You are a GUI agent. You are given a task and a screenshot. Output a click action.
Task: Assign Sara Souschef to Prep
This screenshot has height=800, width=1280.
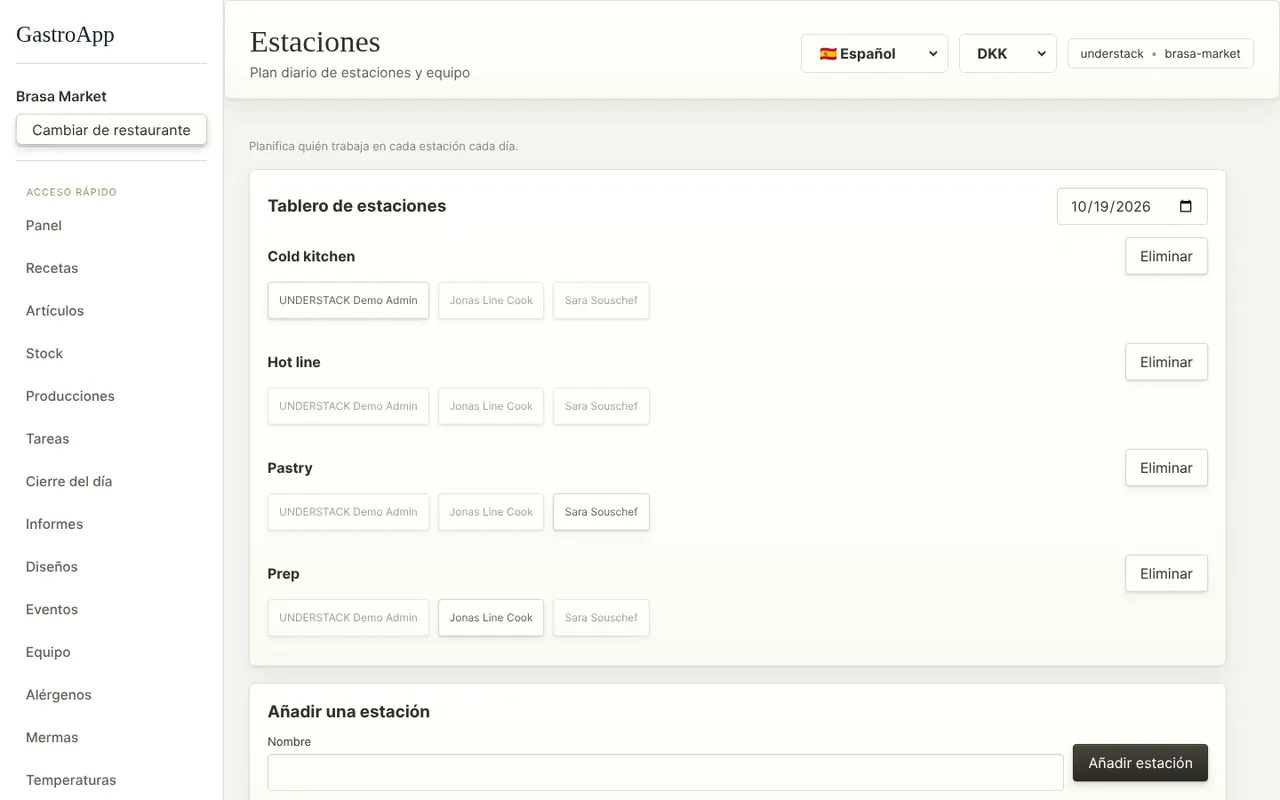[x=601, y=618]
